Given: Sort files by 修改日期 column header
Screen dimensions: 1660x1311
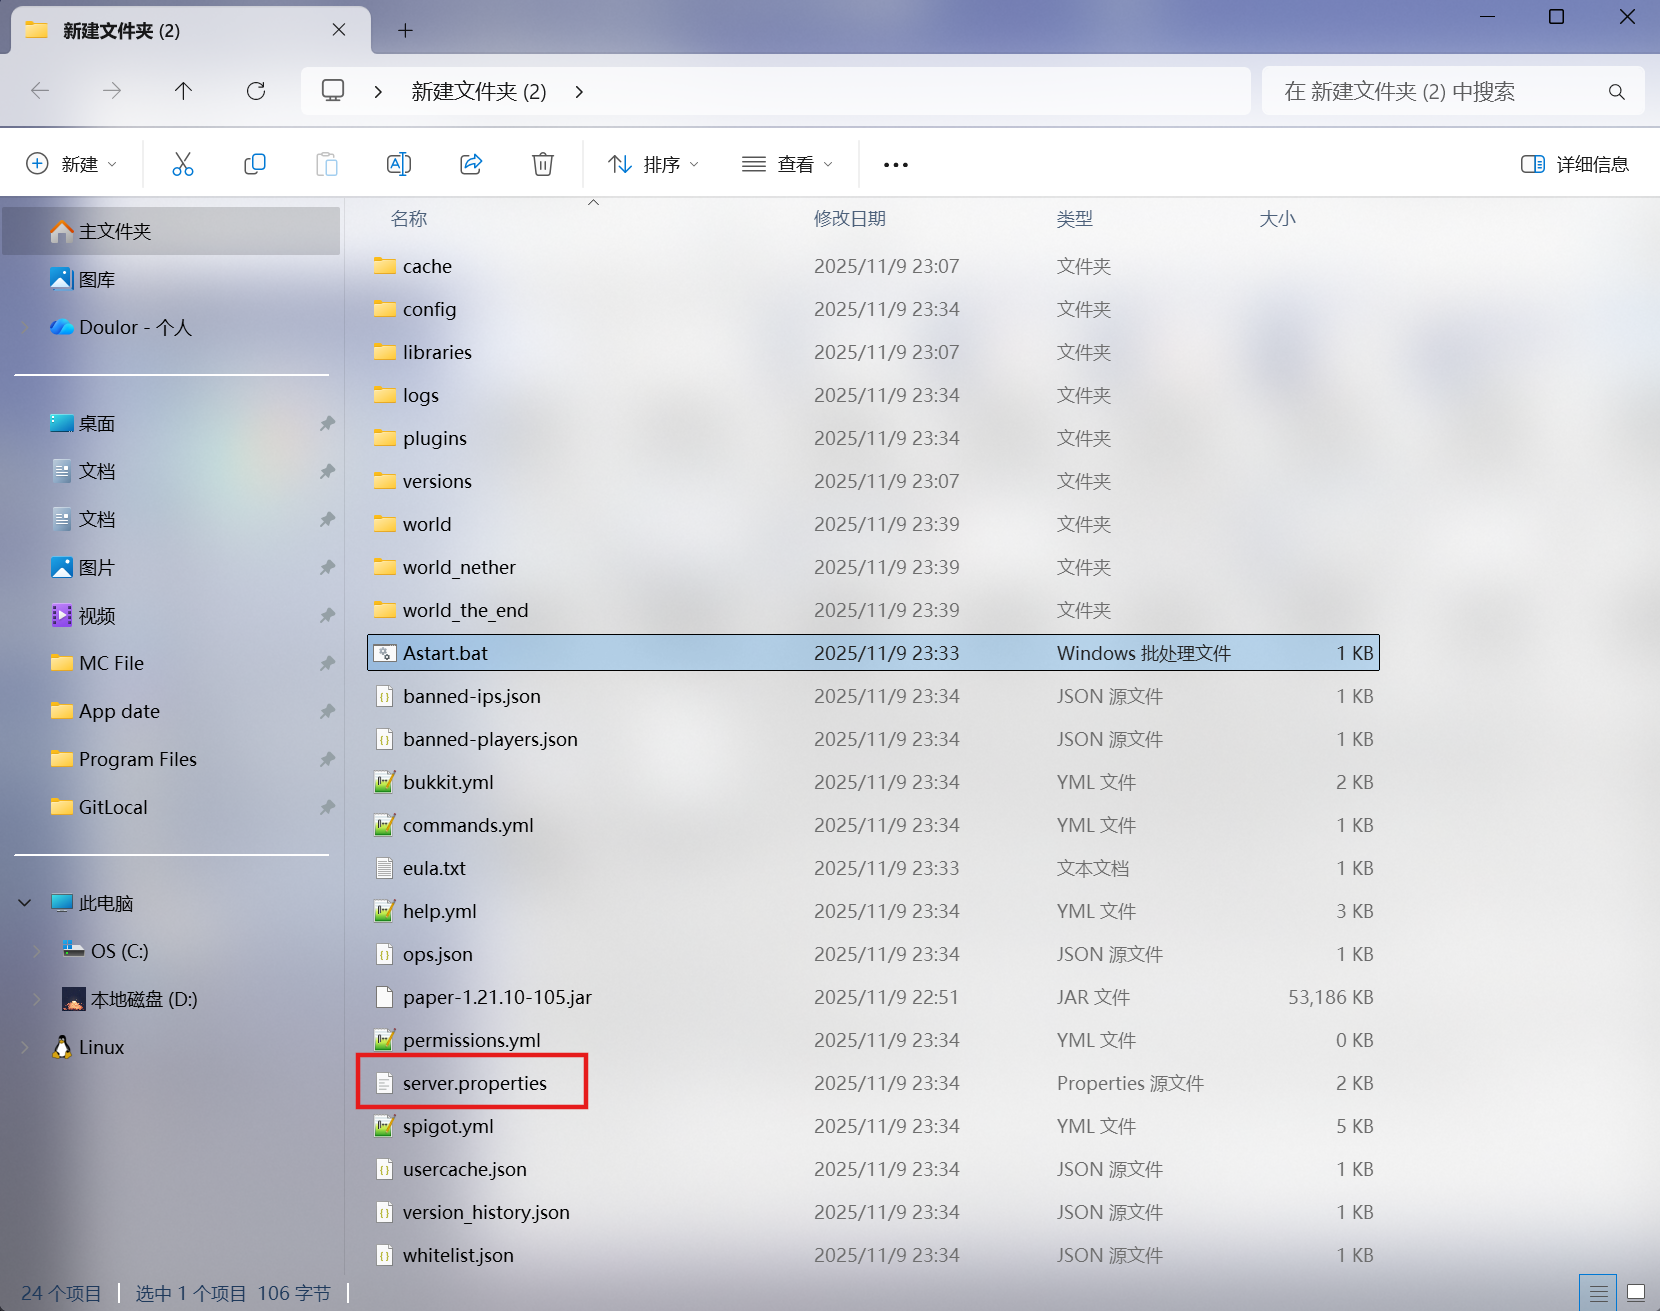Looking at the screenshot, I should point(849,218).
